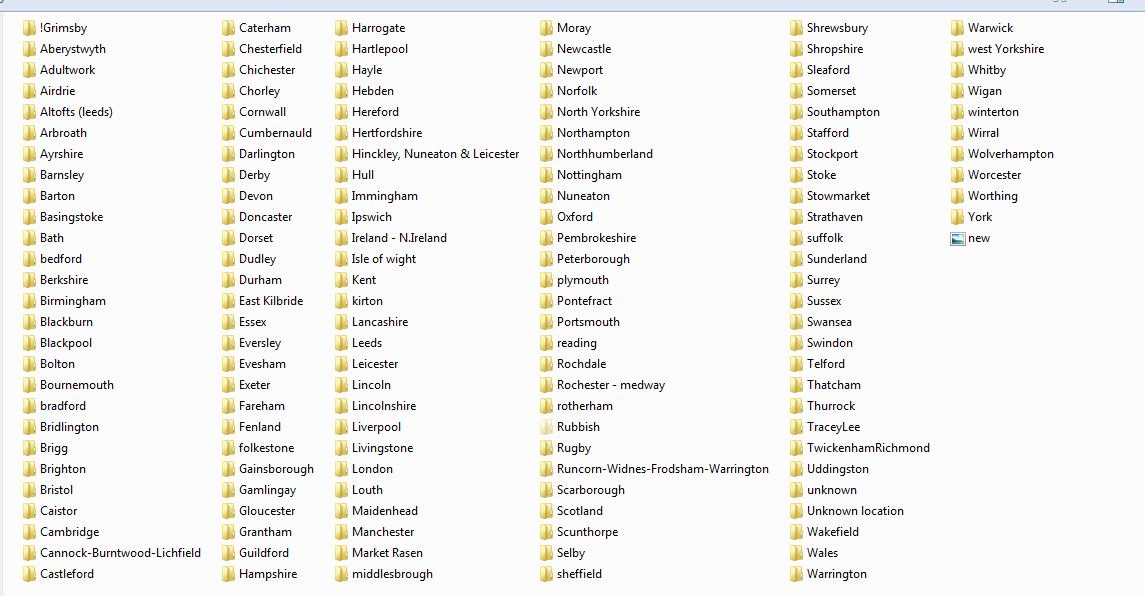This screenshot has height=596, width=1145.
Task: Select the Caterham folder icon
Action: point(229,28)
